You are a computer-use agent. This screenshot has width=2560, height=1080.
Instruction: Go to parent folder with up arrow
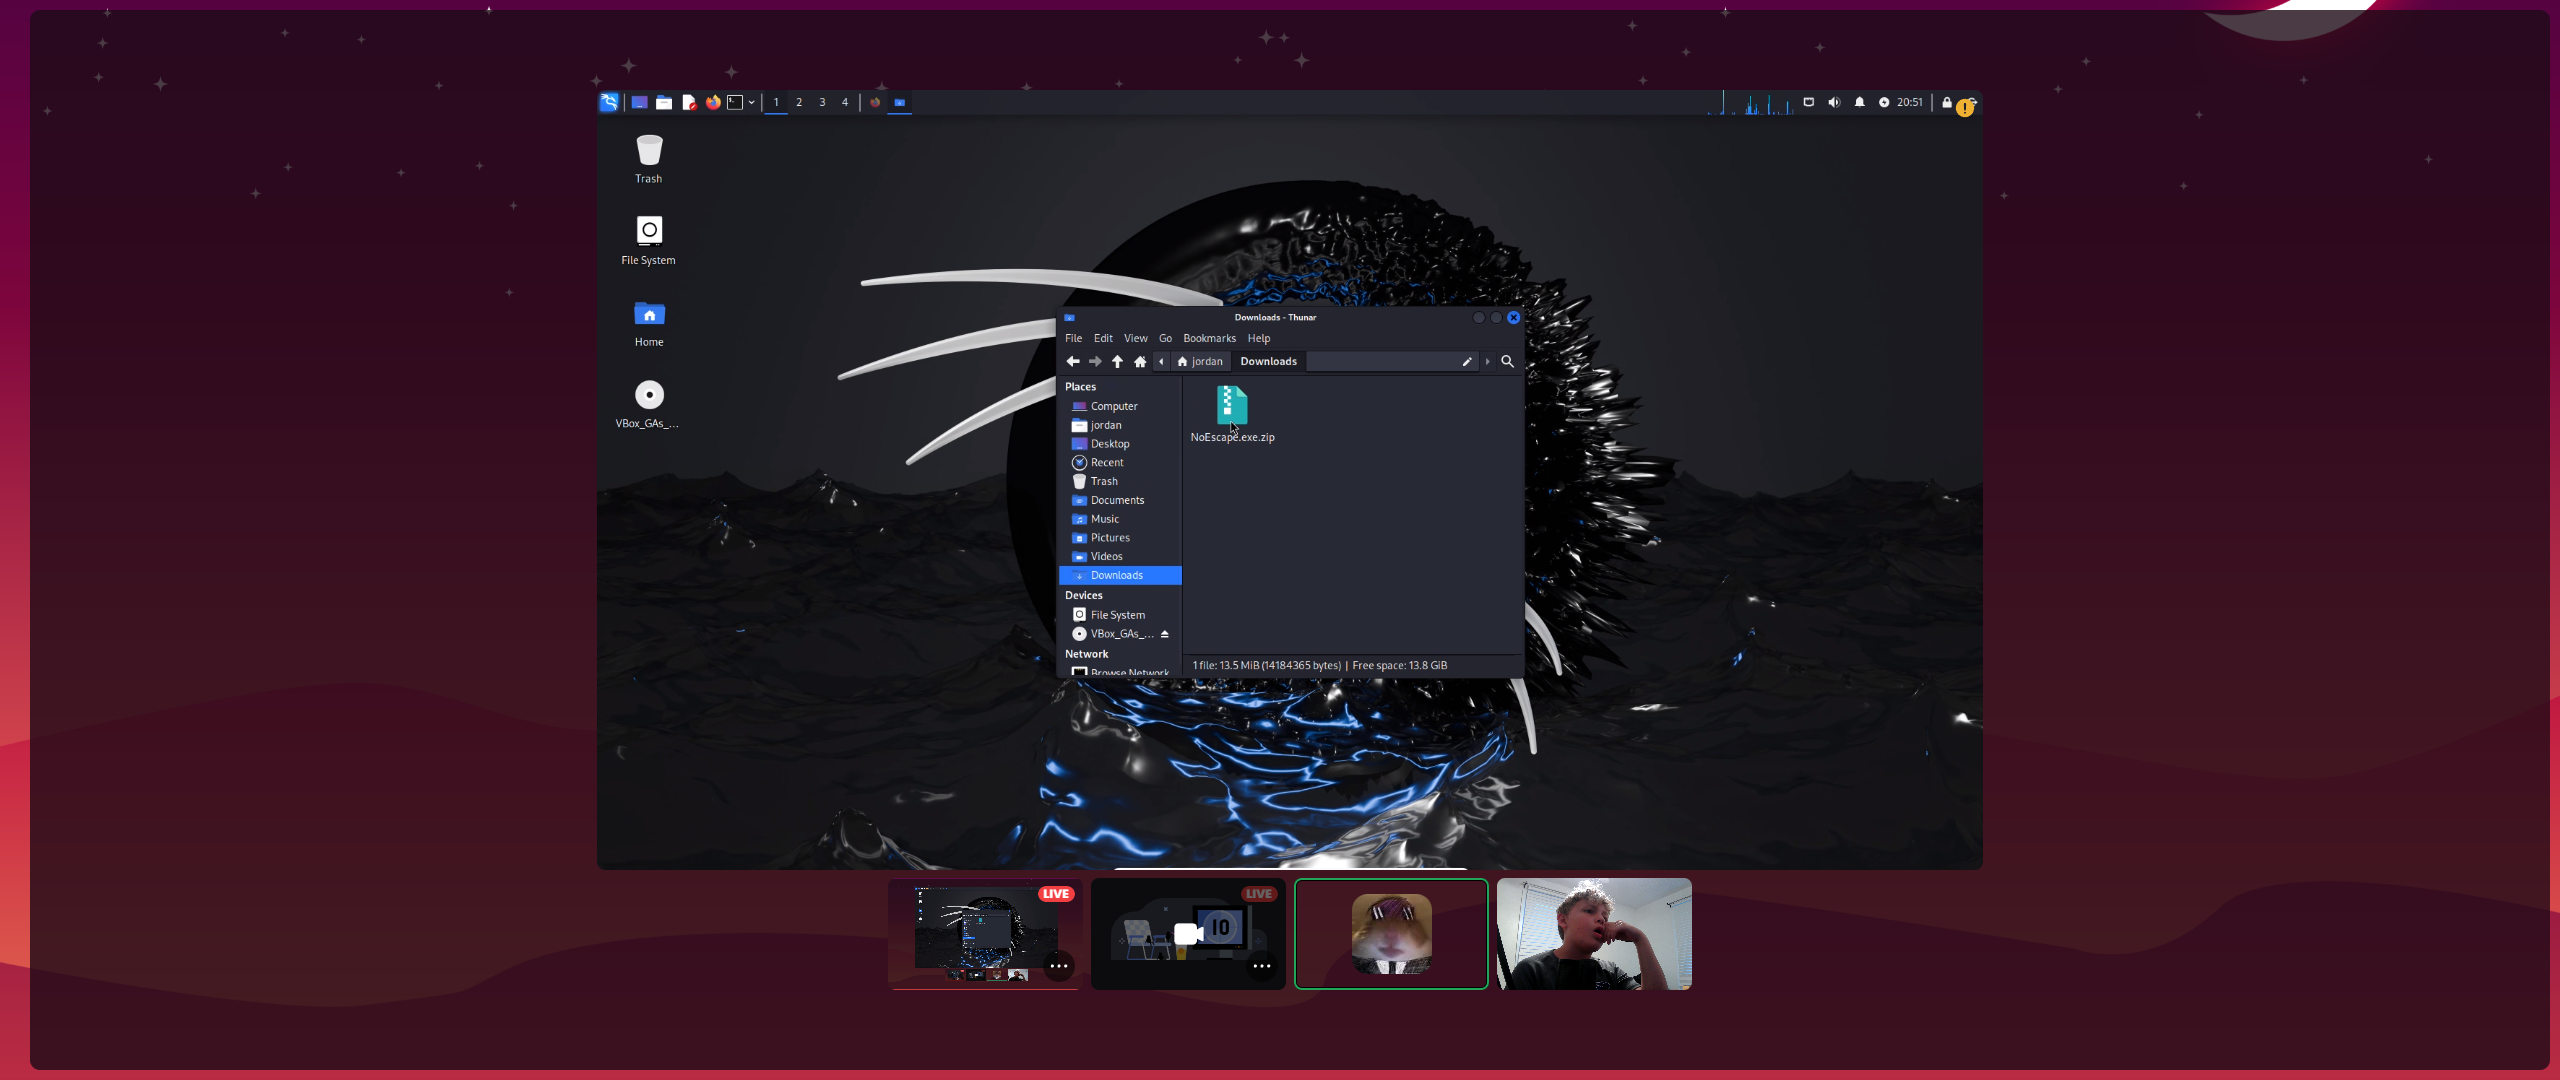1117,361
